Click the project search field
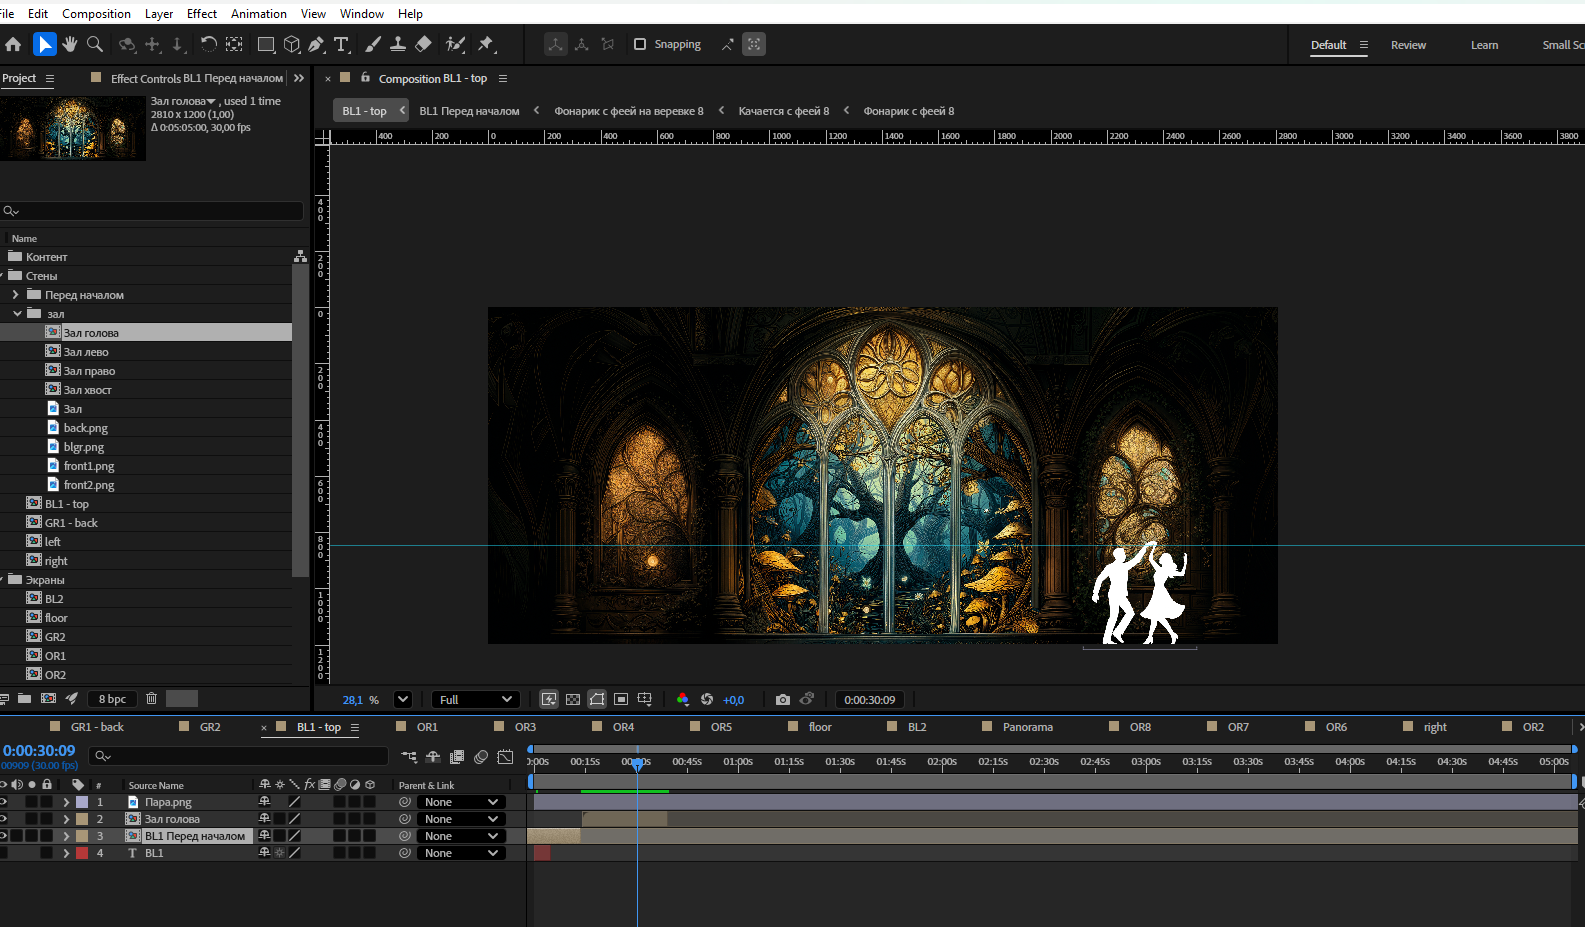The image size is (1585, 927). (152, 211)
